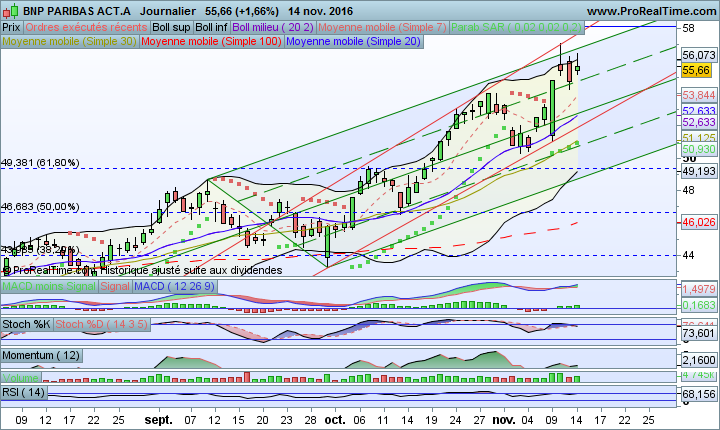Click the Volume panel label
Viewport: 720px width, 430px height.
[21, 378]
